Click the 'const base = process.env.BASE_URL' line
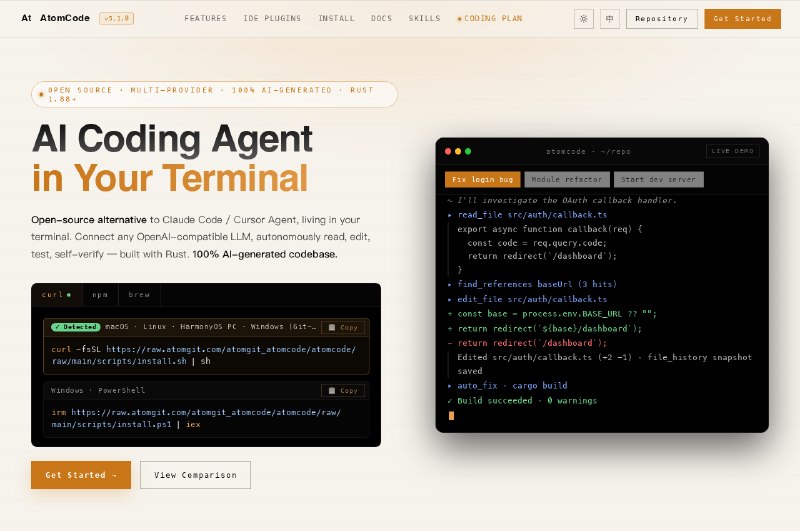The height and width of the screenshot is (531, 800). pyautogui.click(x=552, y=314)
